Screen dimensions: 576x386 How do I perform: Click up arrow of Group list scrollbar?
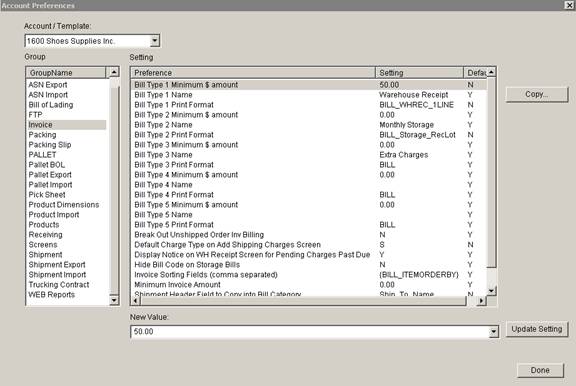pyautogui.click(x=114, y=72)
